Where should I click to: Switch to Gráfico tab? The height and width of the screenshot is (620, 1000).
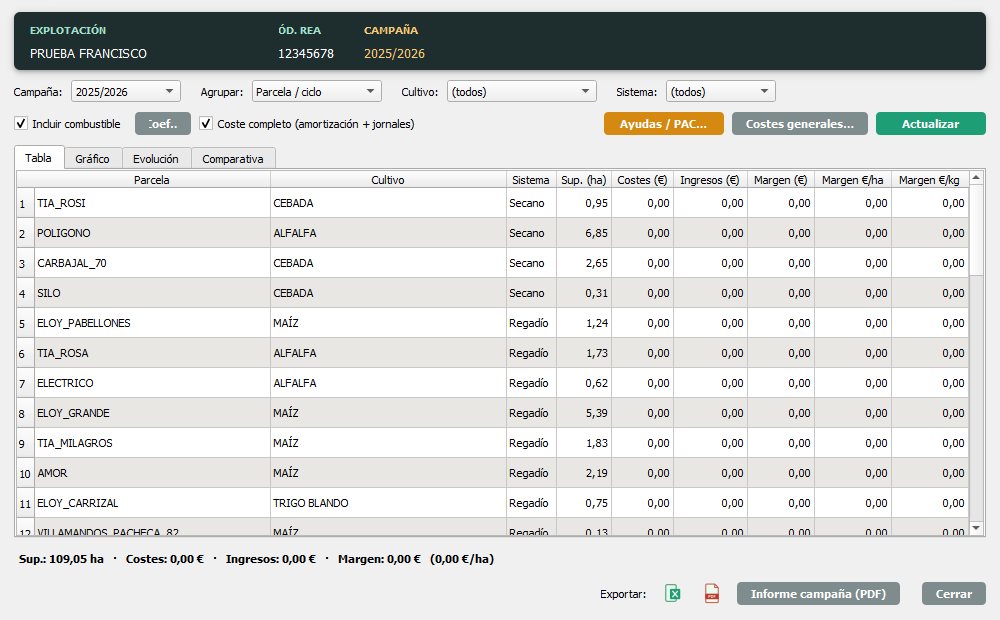[92, 159]
